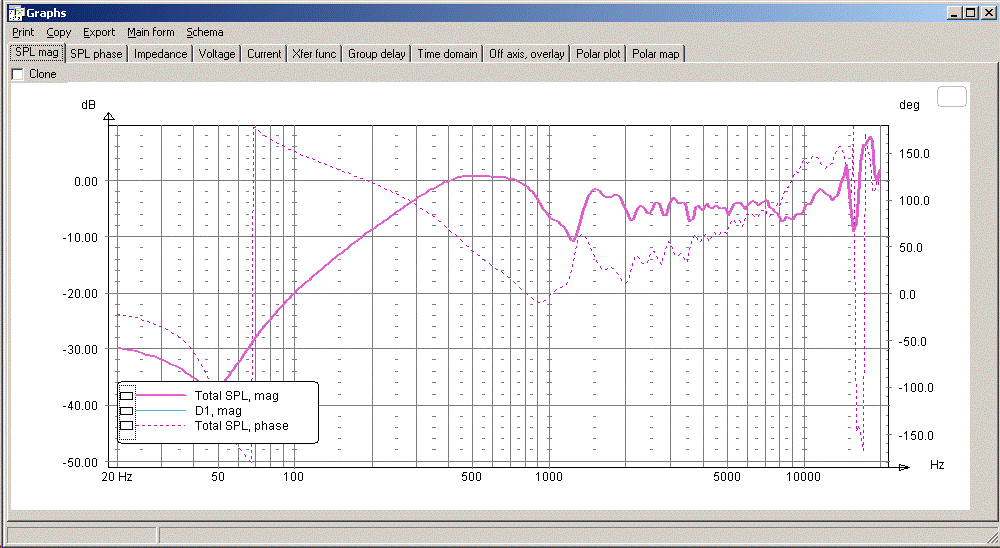
Task: Click the D1, mag legend label
Action: pyautogui.click(x=218, y=411)
